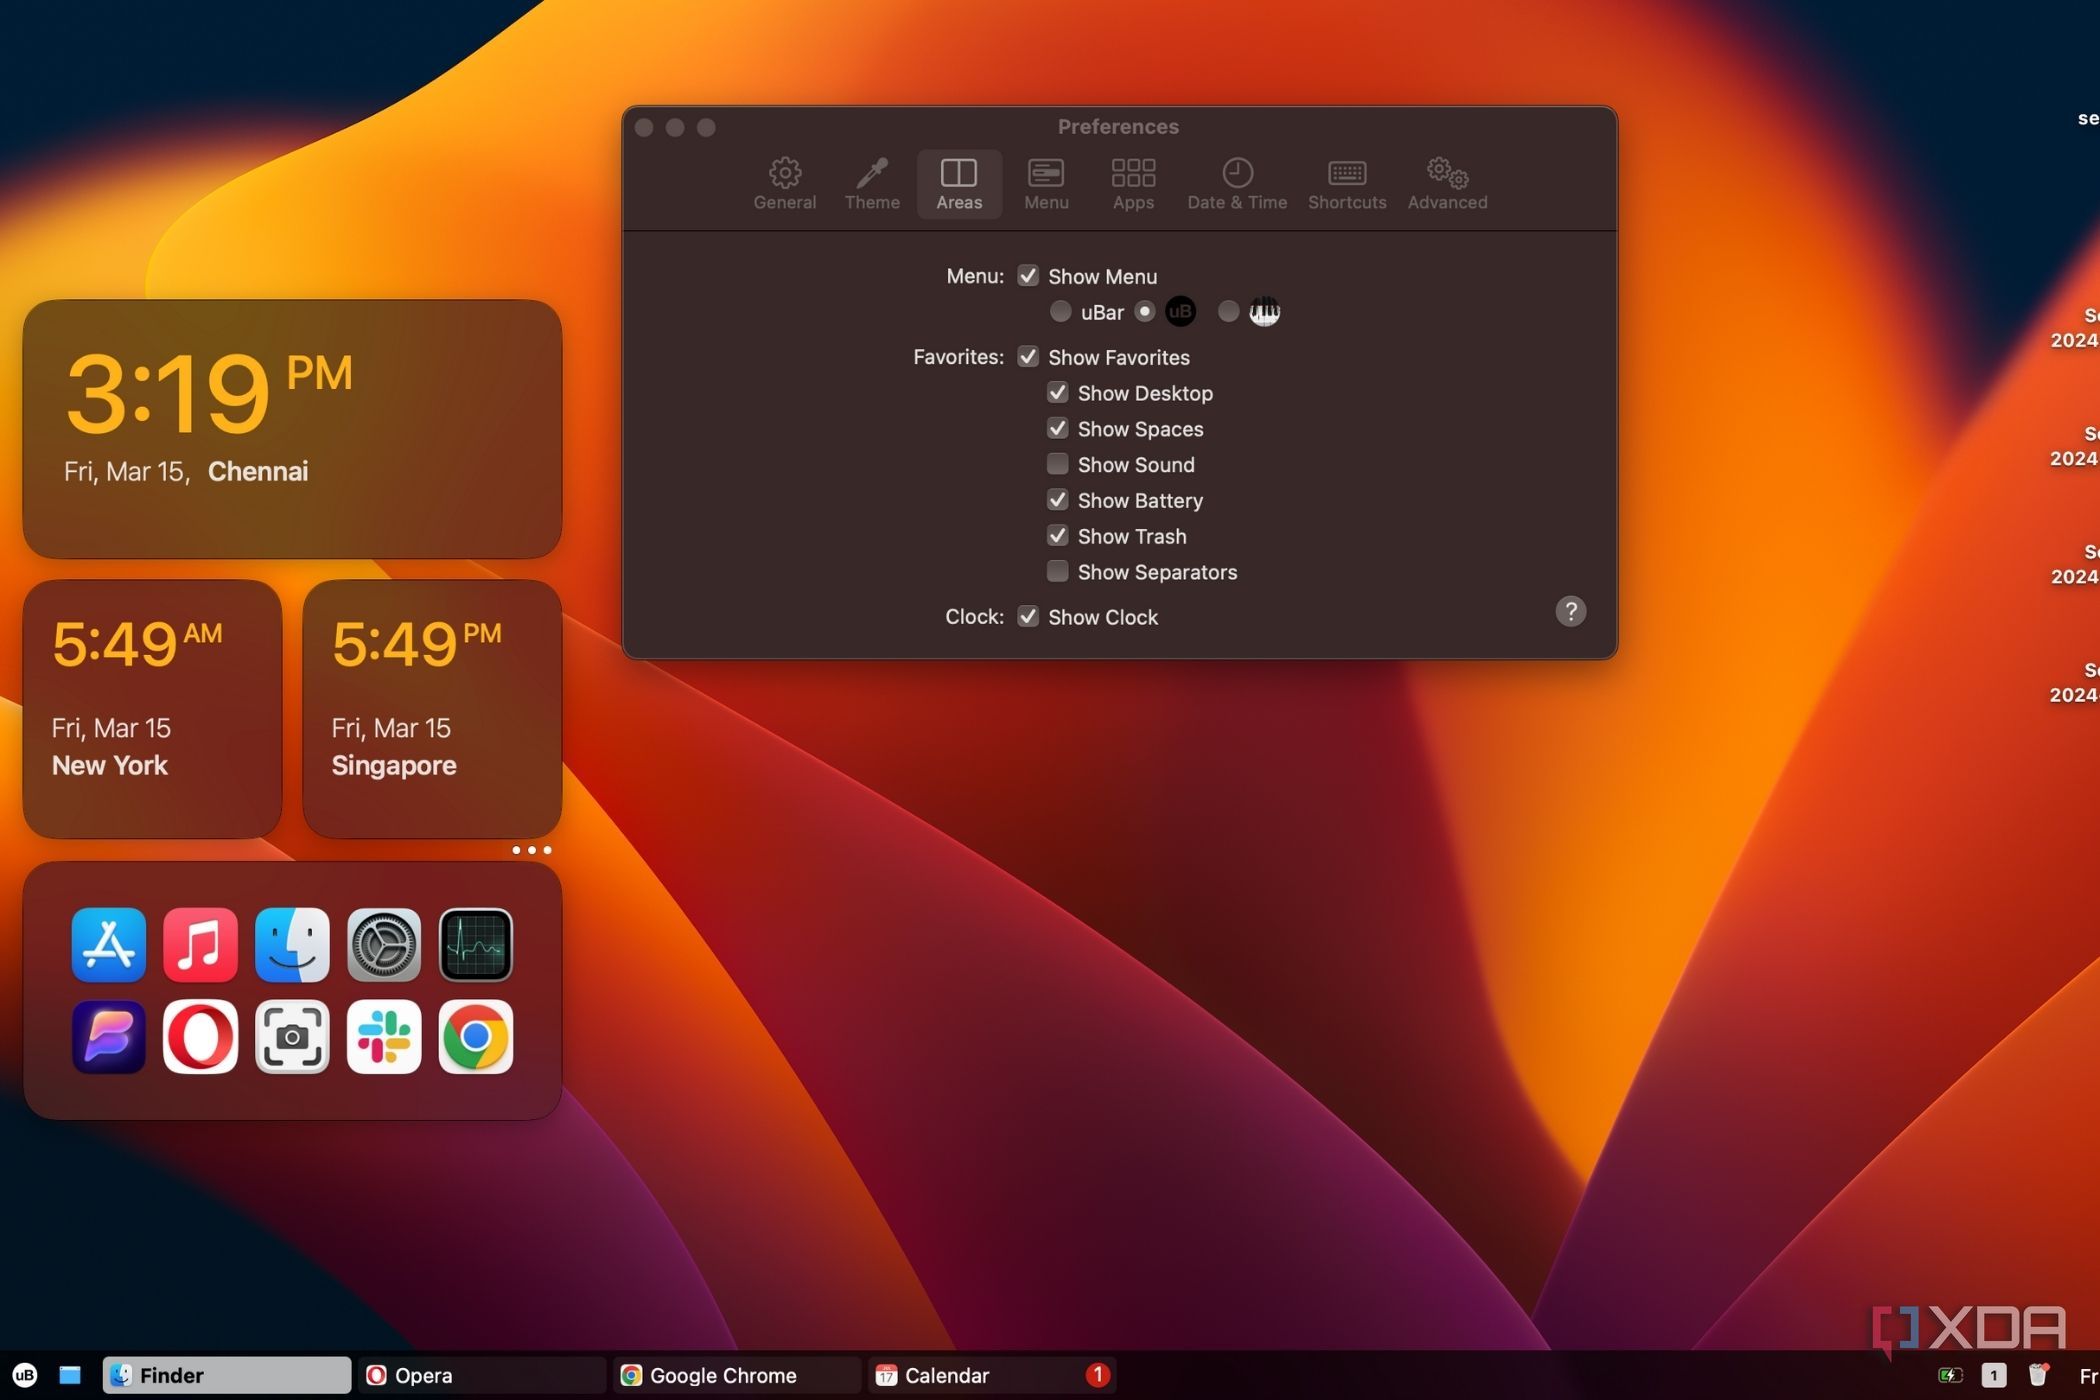This screenshot has height=1400, width=2100.
Task: Click the Show Desktop icon in taskbar
Action: (x=69, y=1375)
